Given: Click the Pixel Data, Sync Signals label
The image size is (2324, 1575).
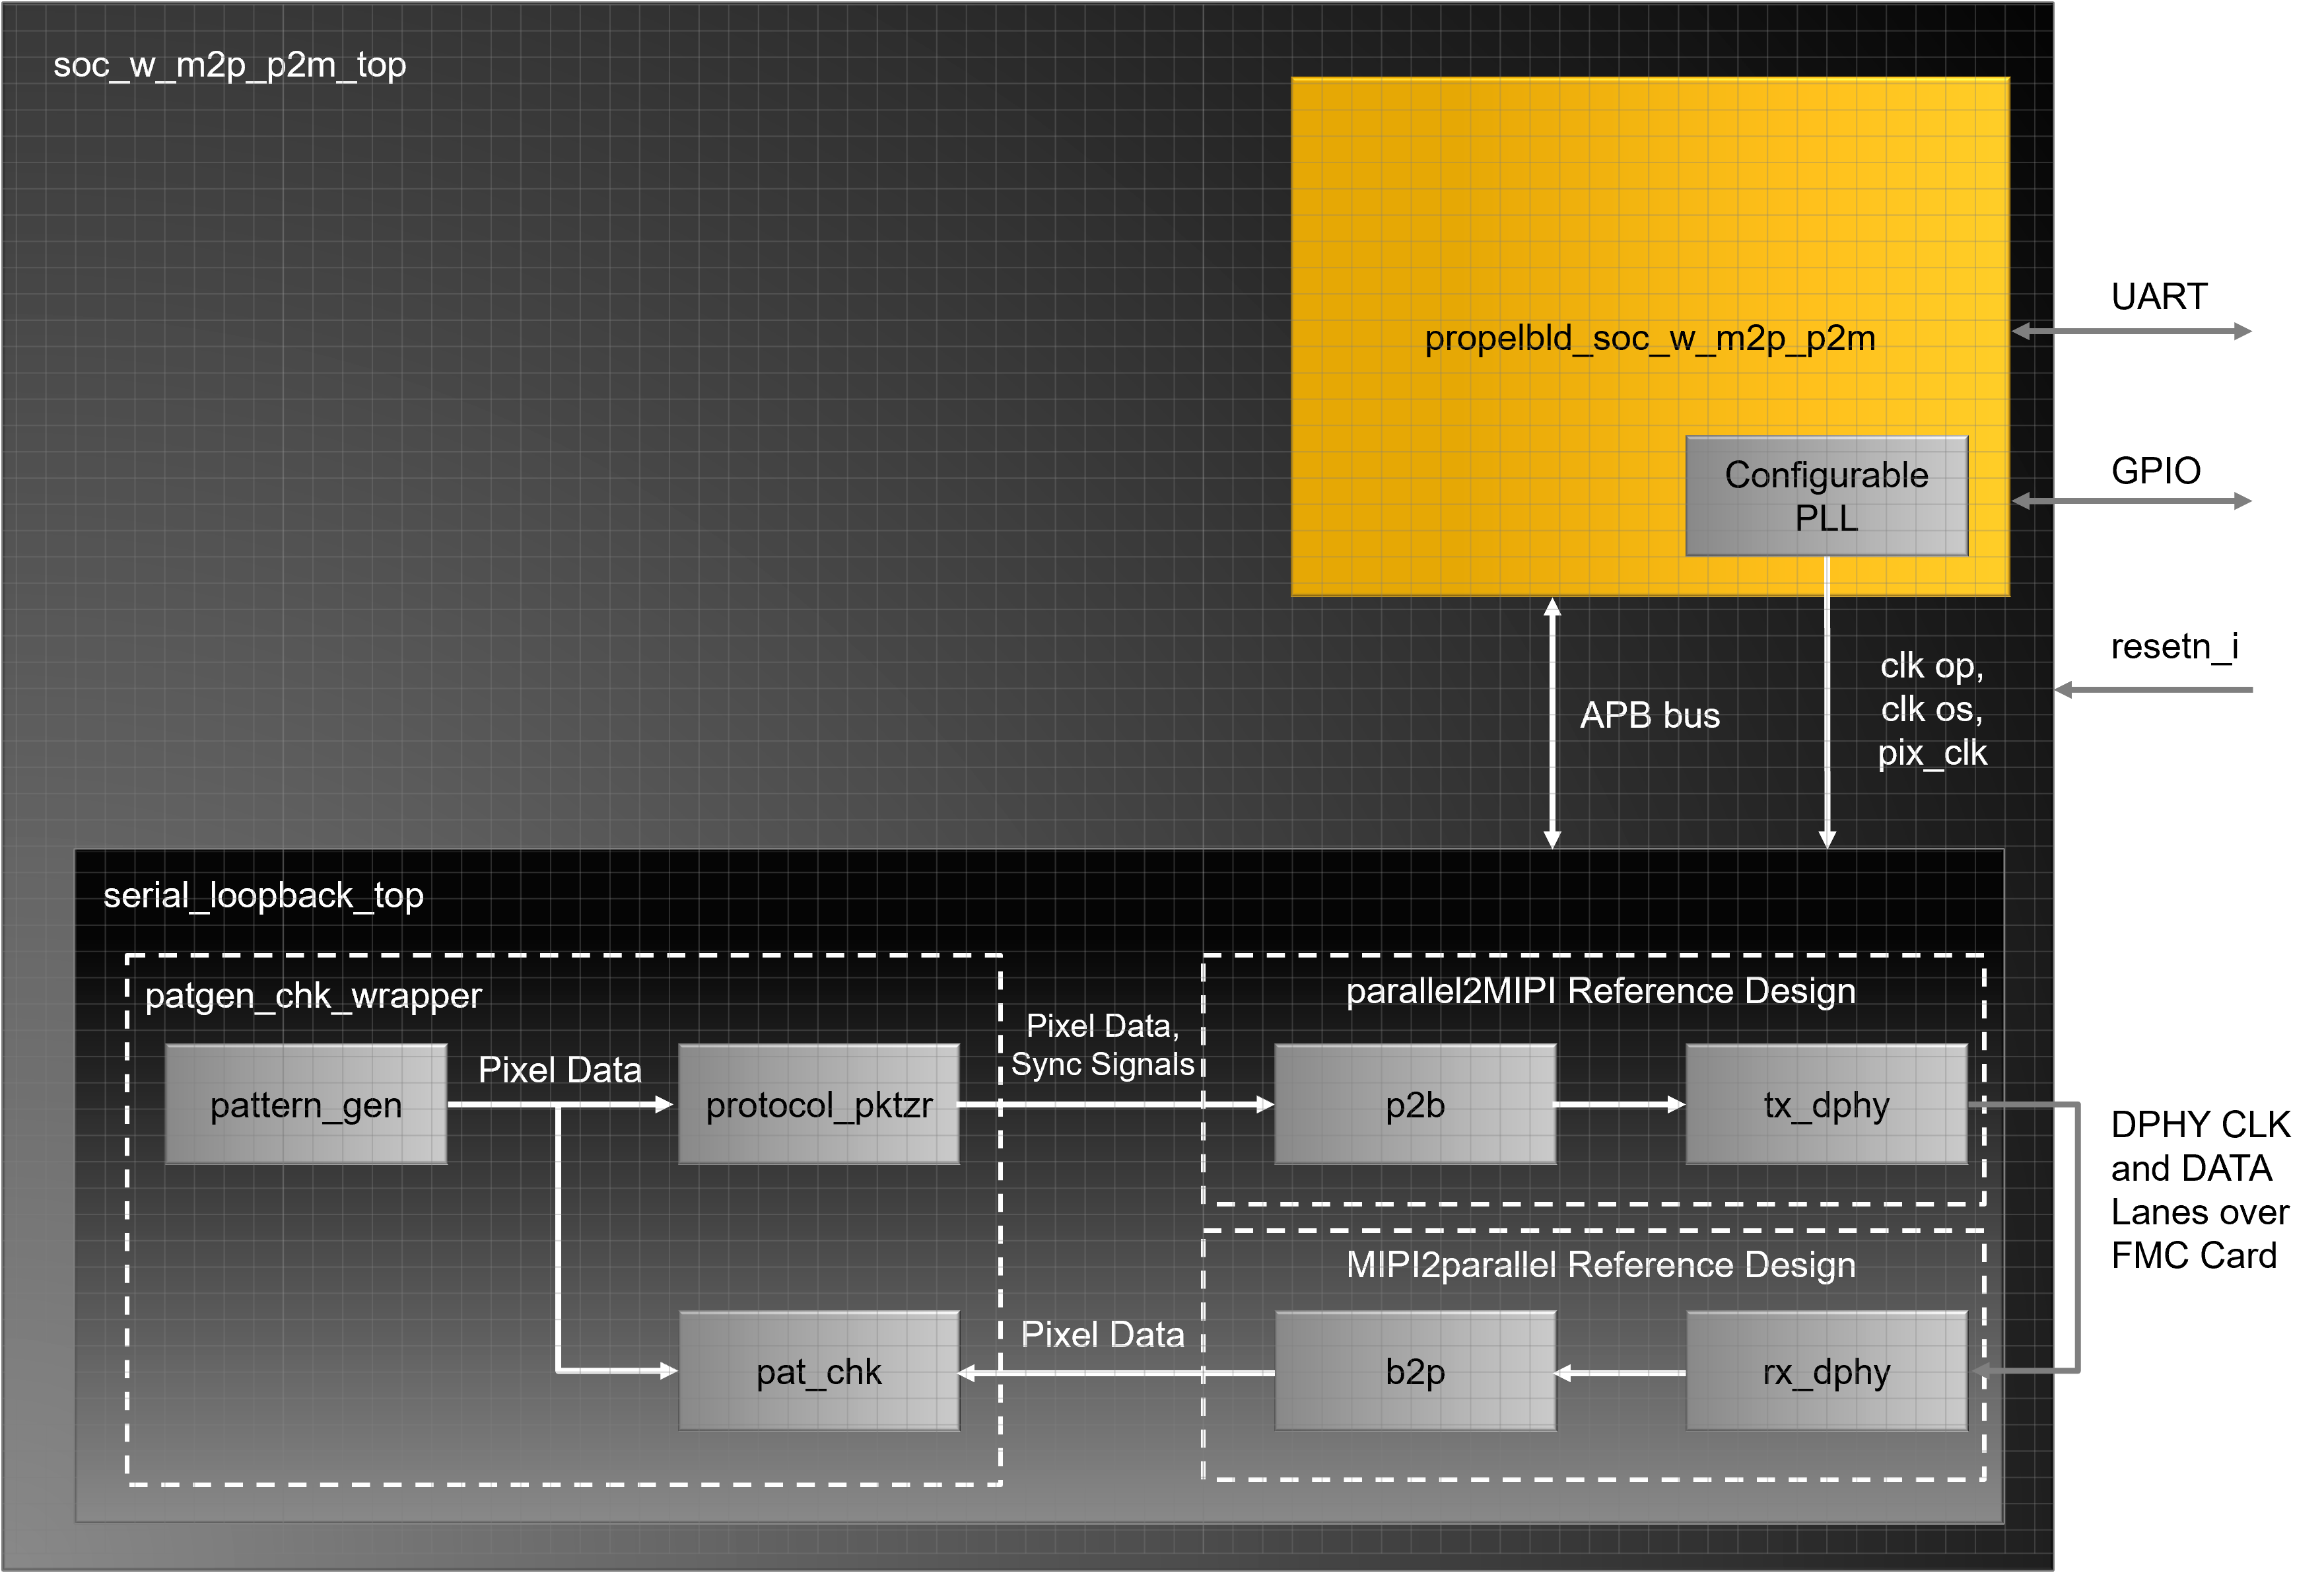Looking at the screenshot, I should pos(1102,1045).
